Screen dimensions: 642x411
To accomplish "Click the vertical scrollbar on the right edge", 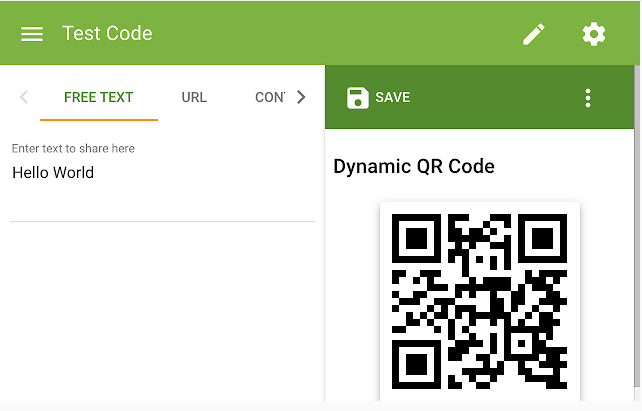I will [x=637, y=225].
